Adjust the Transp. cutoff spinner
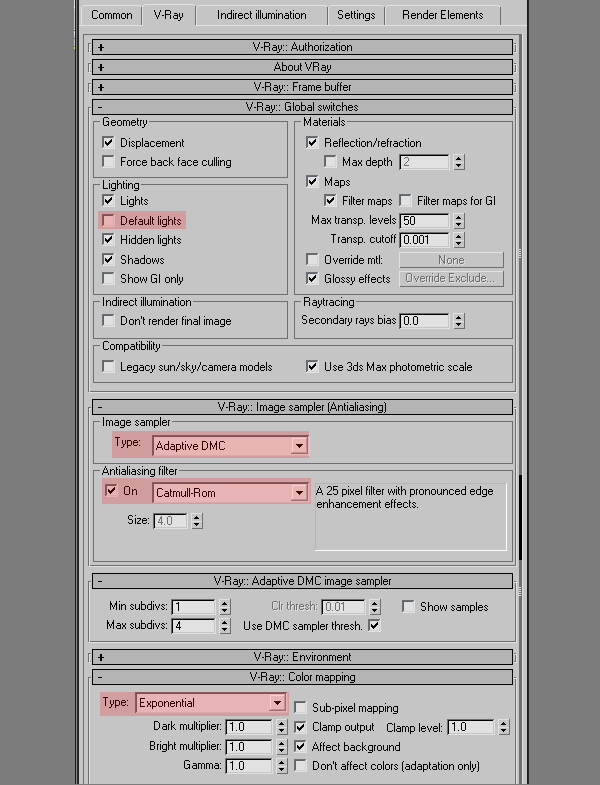This screenshot has width=600, height=785. (459, 240)
